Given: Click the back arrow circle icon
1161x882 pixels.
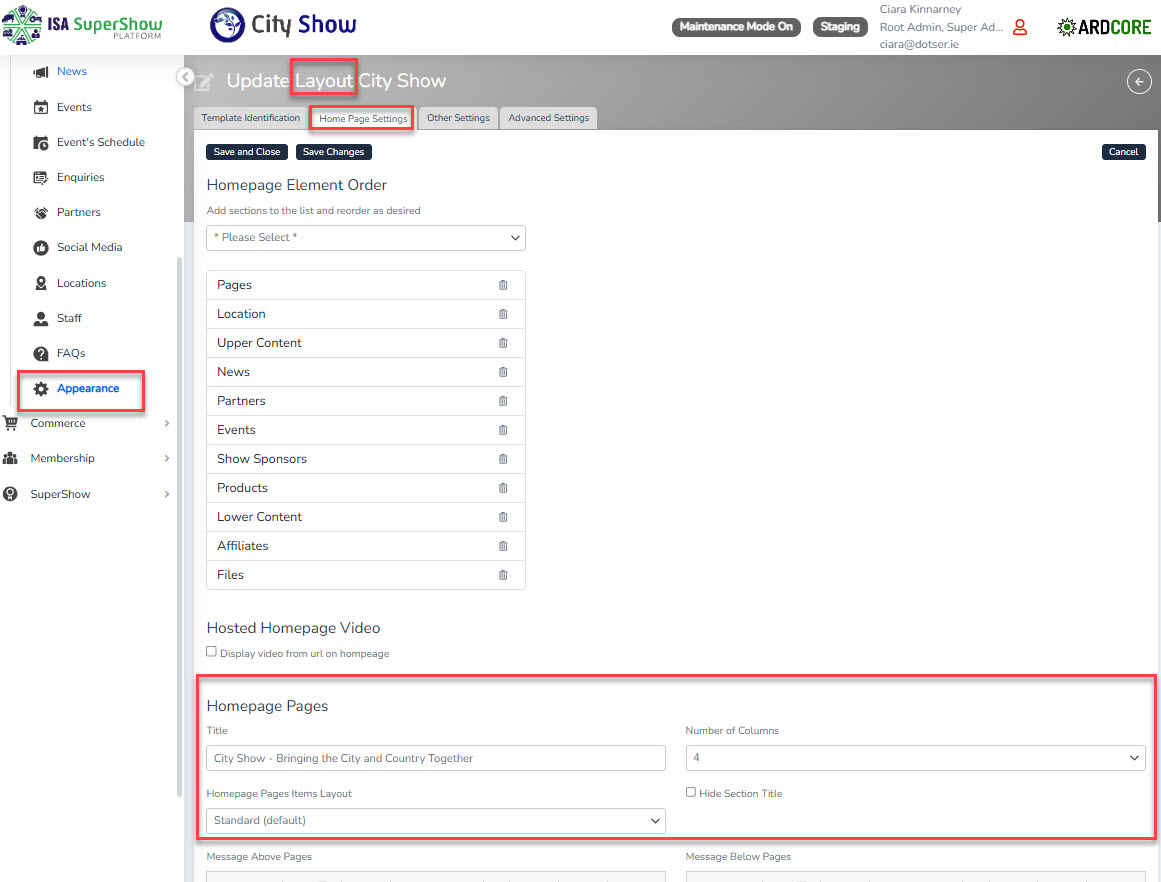Looking at the screenshot, I should pos(1139,82).
